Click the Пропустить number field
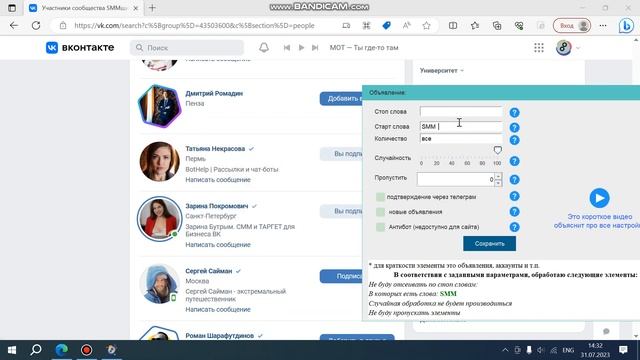 [455, 179]
